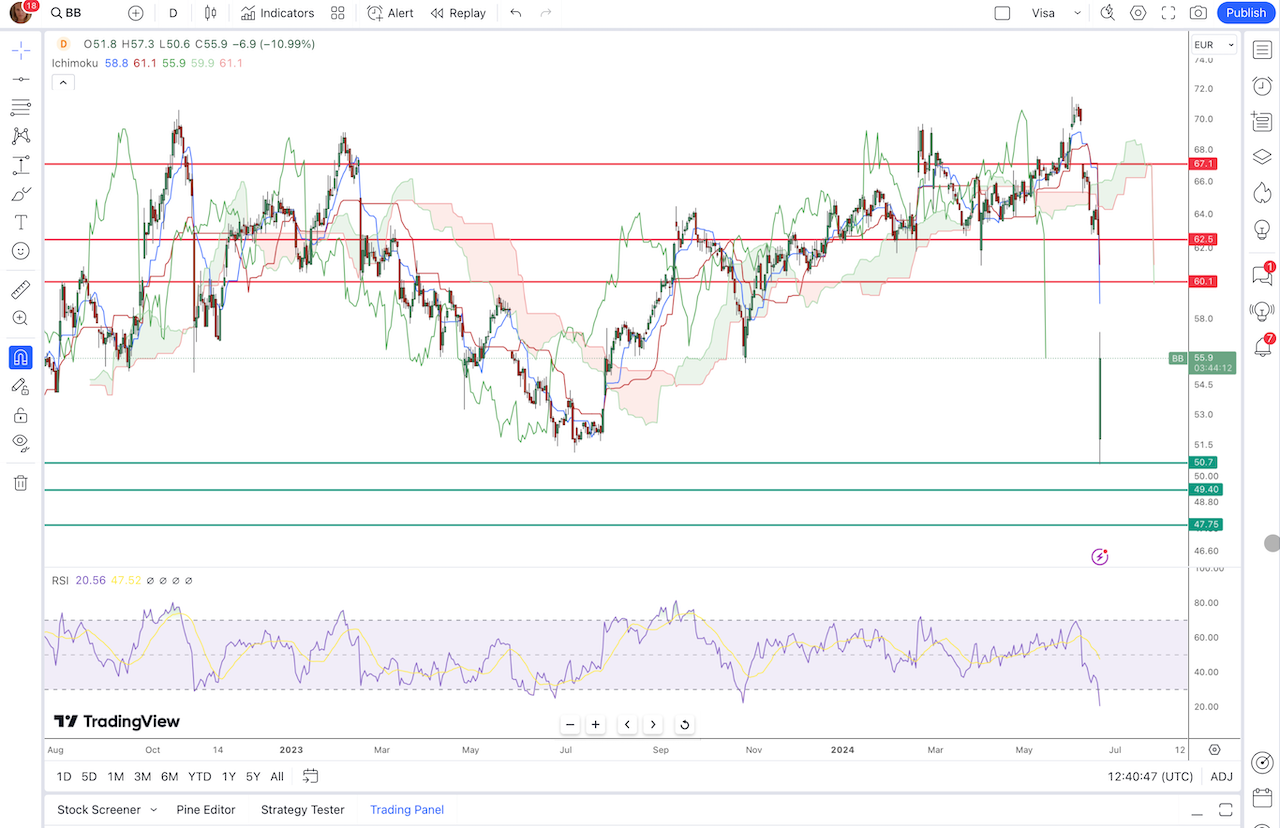Open the alerts panel clock icon
1280x828 pixels.
point(1262,86)
